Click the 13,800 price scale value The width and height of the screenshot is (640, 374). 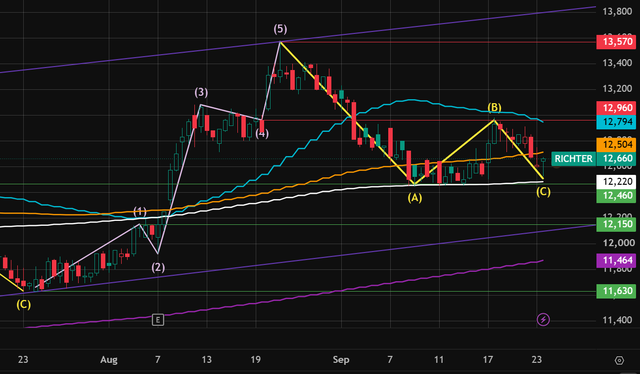(x=618, y=11)
